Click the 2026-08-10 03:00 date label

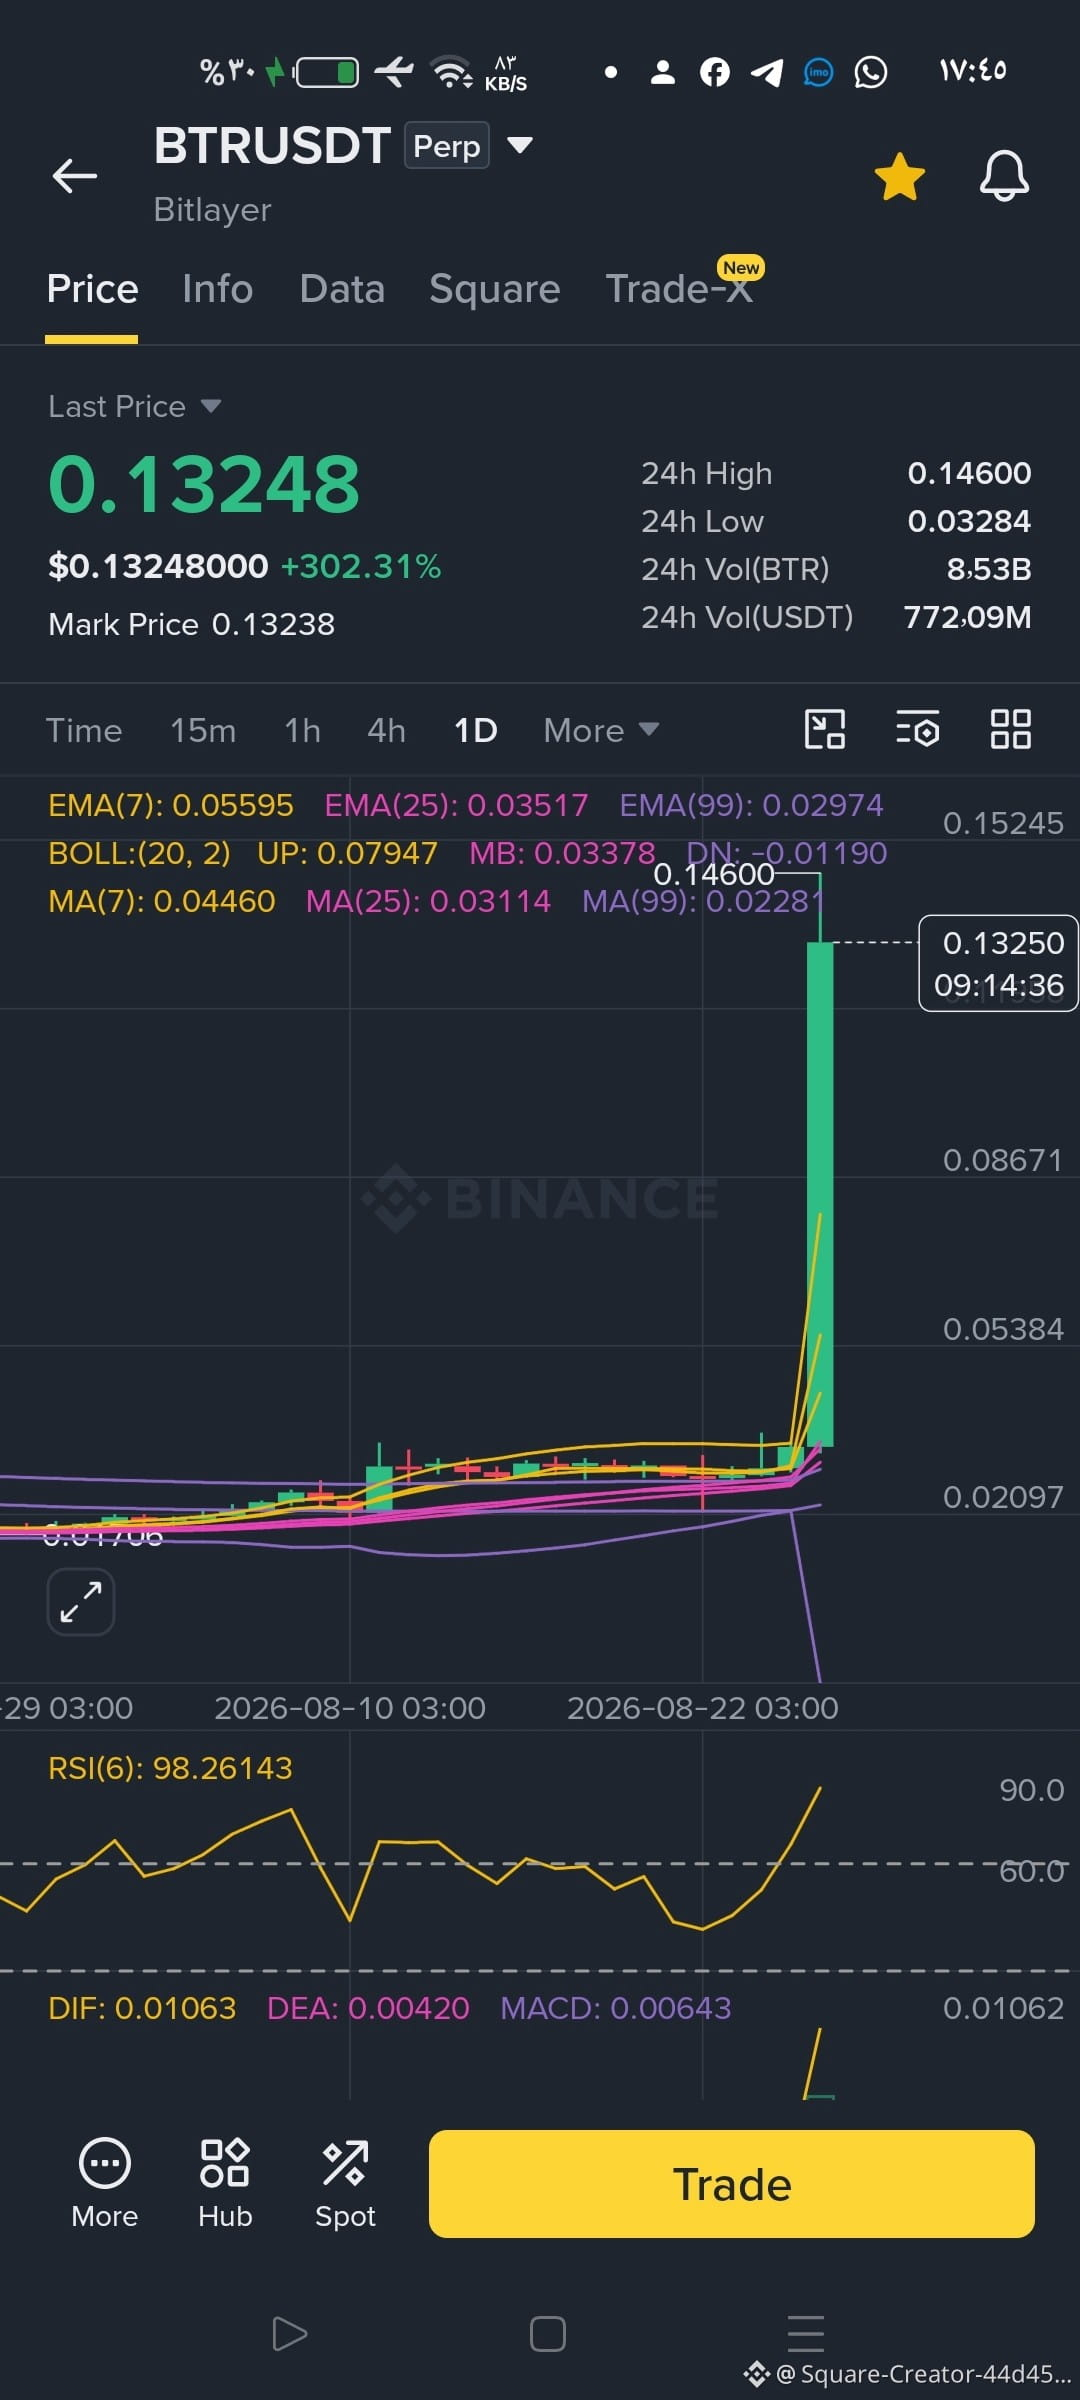[x=350, y=1708]
